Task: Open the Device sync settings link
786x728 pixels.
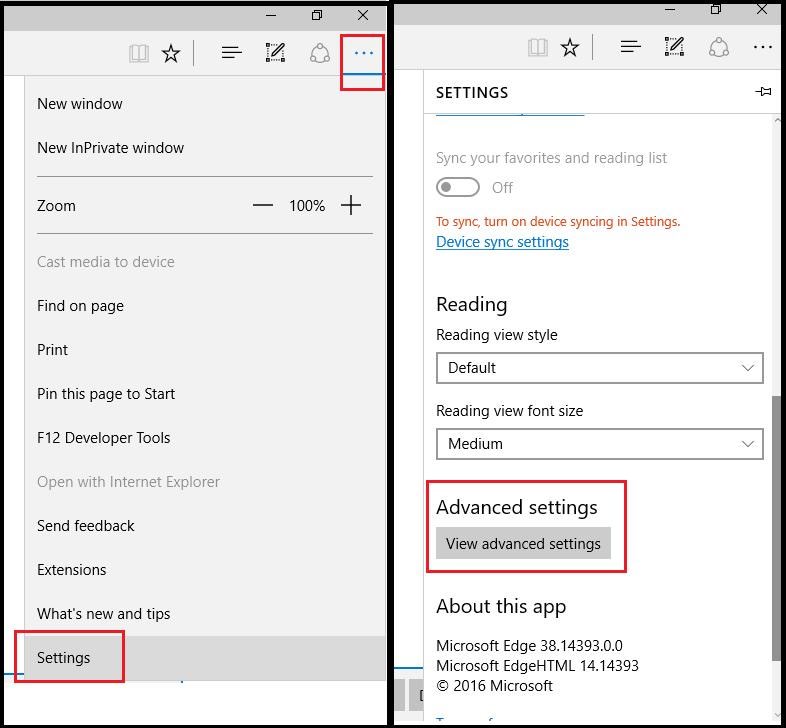Action: [x=502, y=242]
